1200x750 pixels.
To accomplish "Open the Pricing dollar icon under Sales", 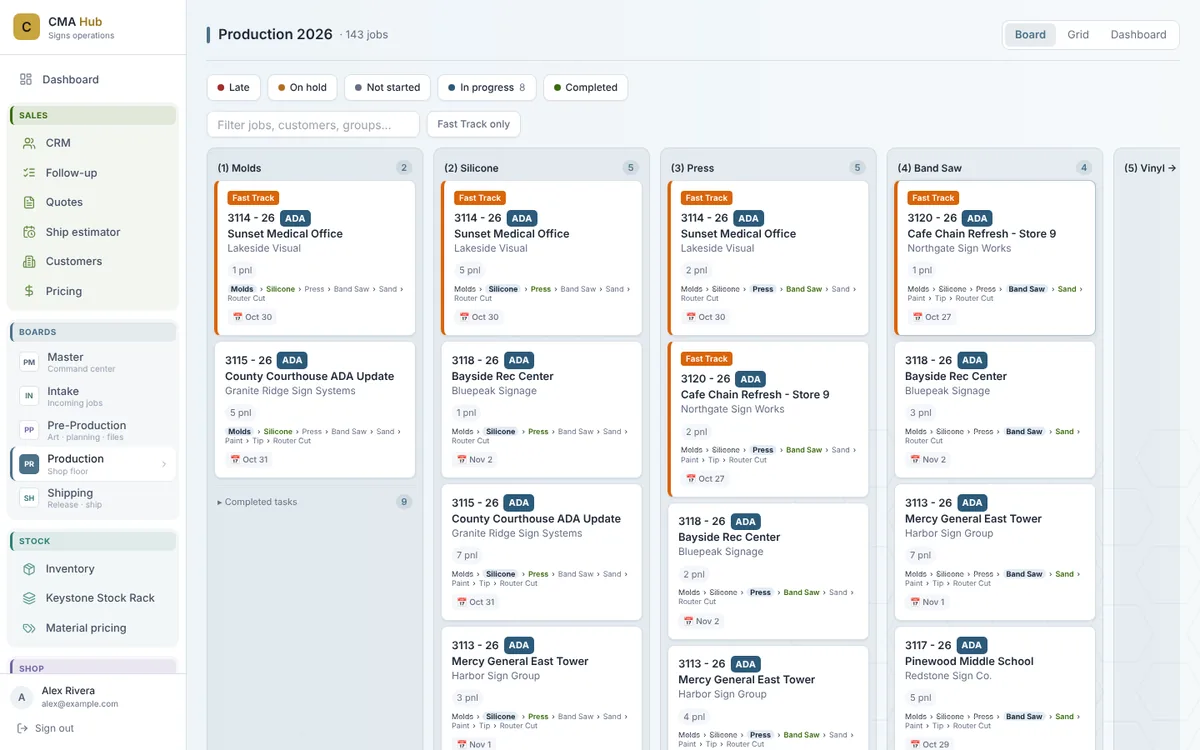I will [29, 291].
